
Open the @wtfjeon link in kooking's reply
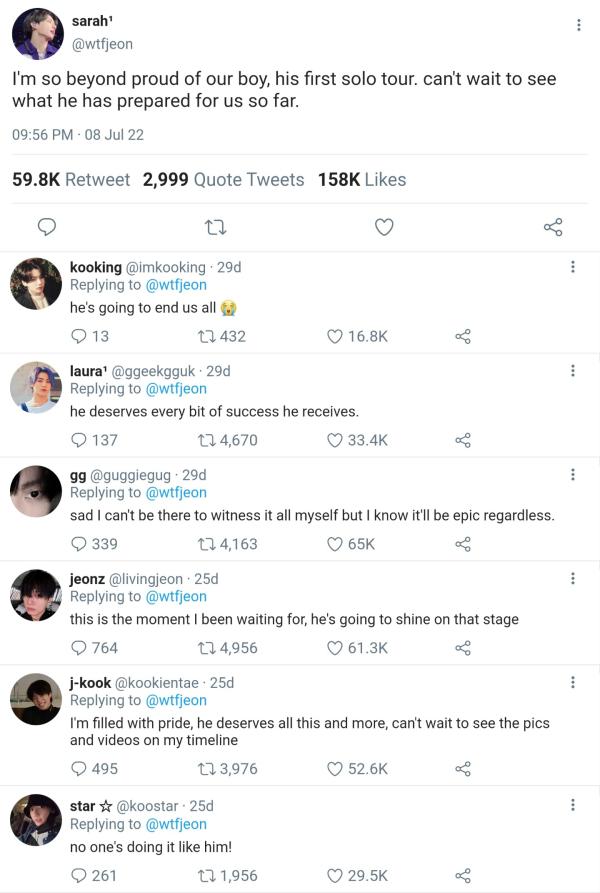(176, 285)
